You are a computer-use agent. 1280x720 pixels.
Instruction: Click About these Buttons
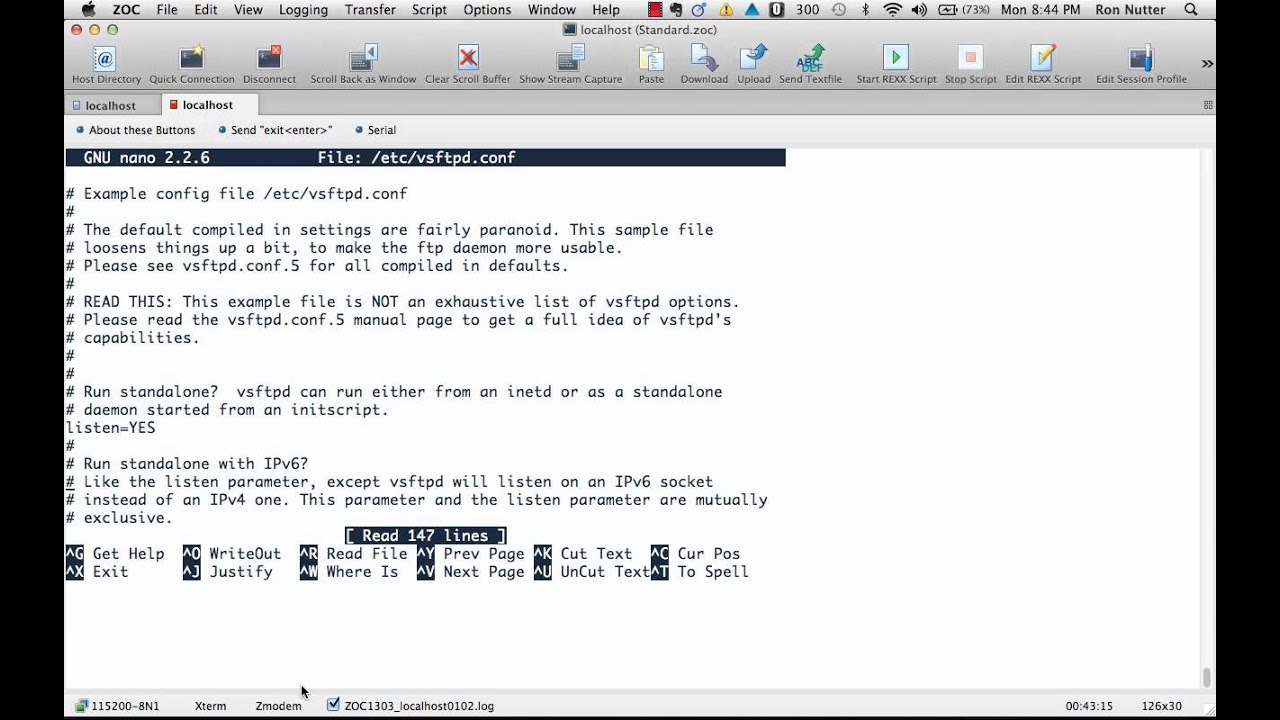click(x=136, y=130)
